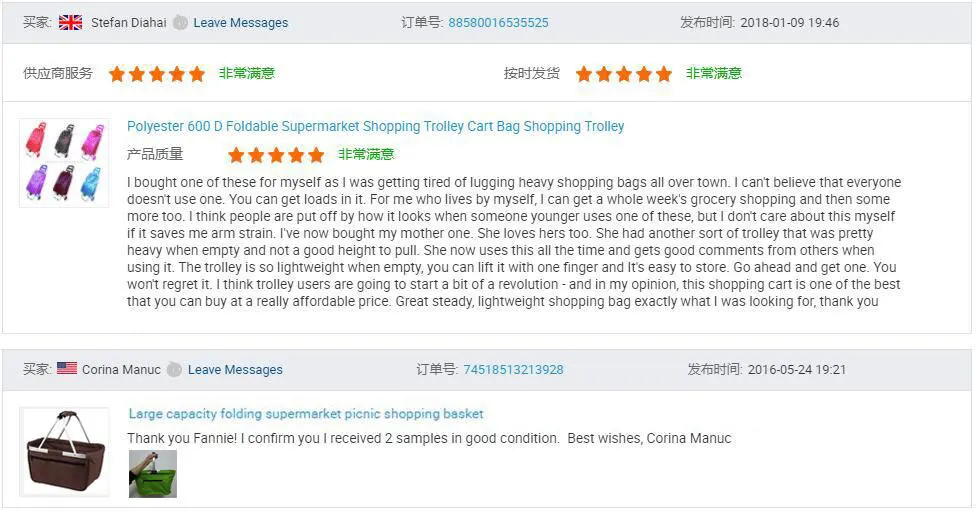Click the grey chat icon next to Stefan Diahai
The height and width of the screenshot is (511, 976).
(x=180, y=22)
